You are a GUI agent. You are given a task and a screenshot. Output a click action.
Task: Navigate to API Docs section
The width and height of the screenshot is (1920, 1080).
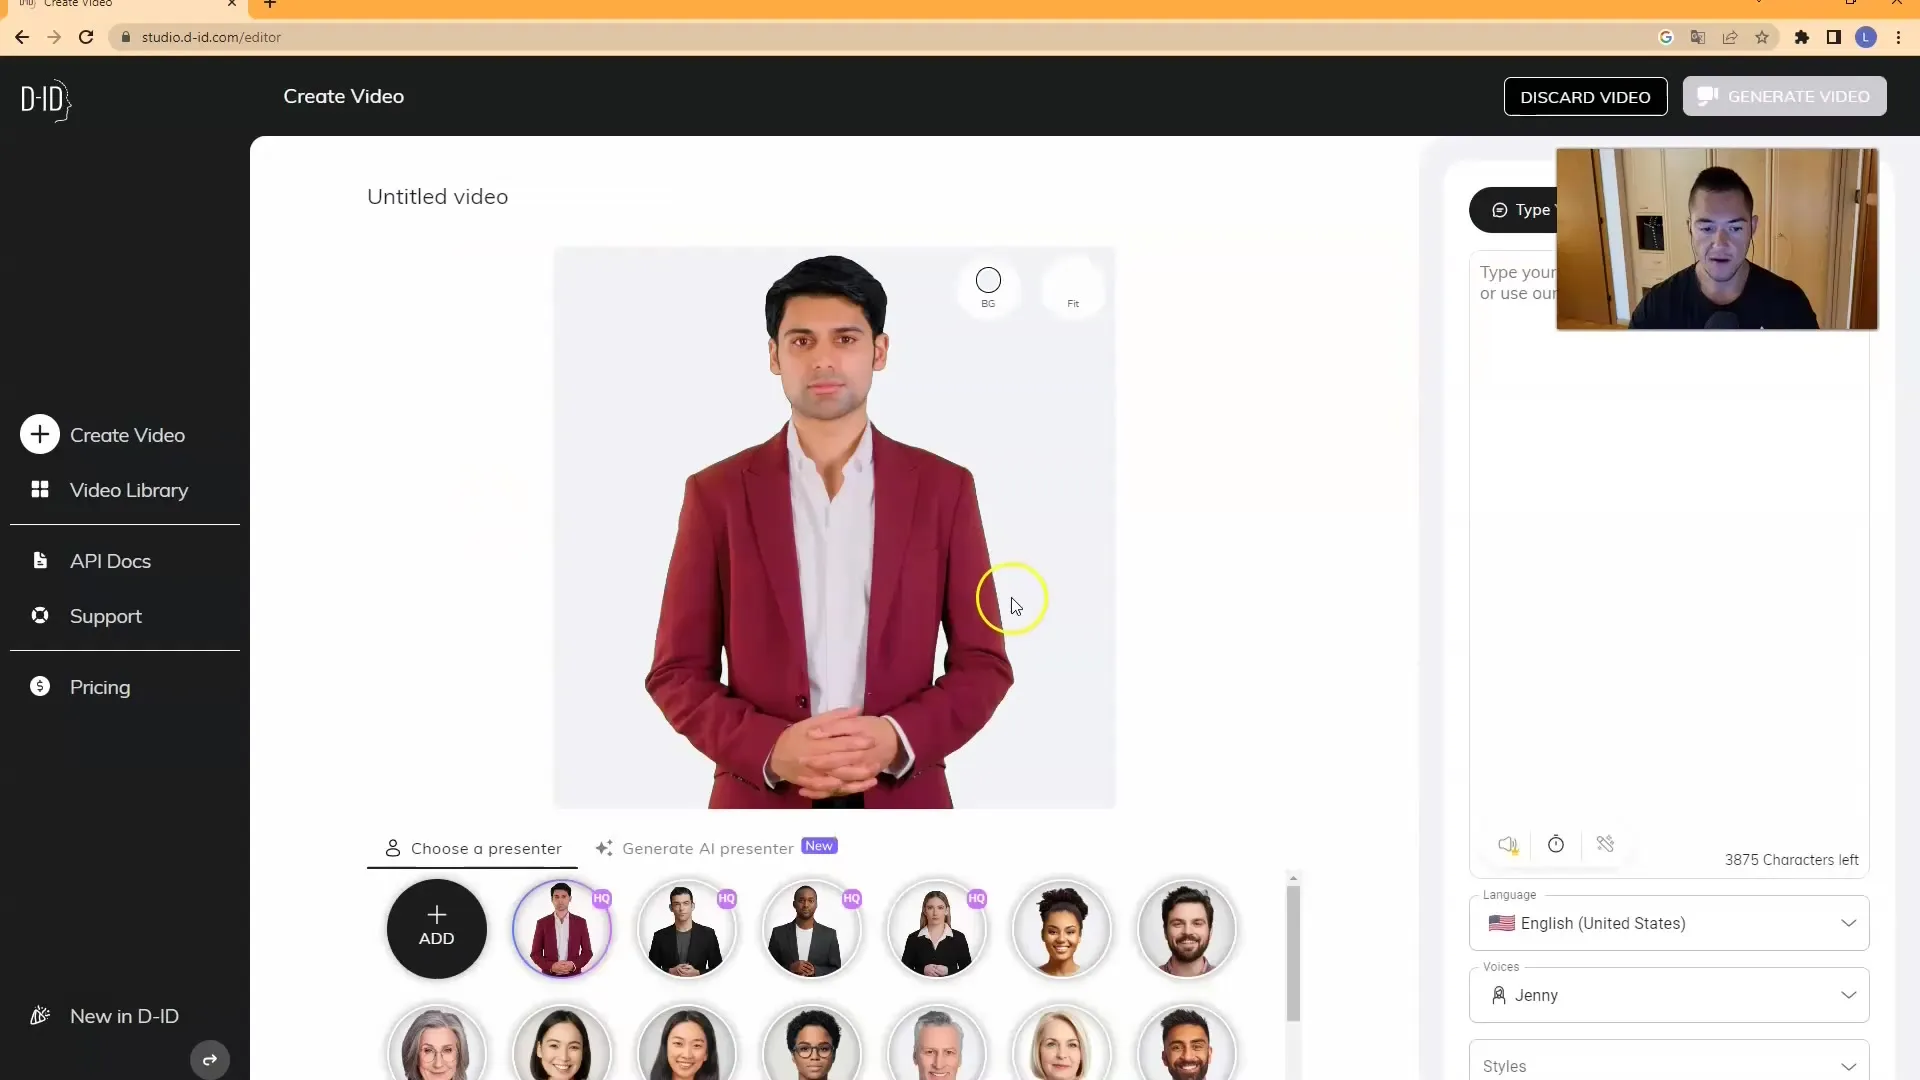pyautogui.click(x=111, y=560)
